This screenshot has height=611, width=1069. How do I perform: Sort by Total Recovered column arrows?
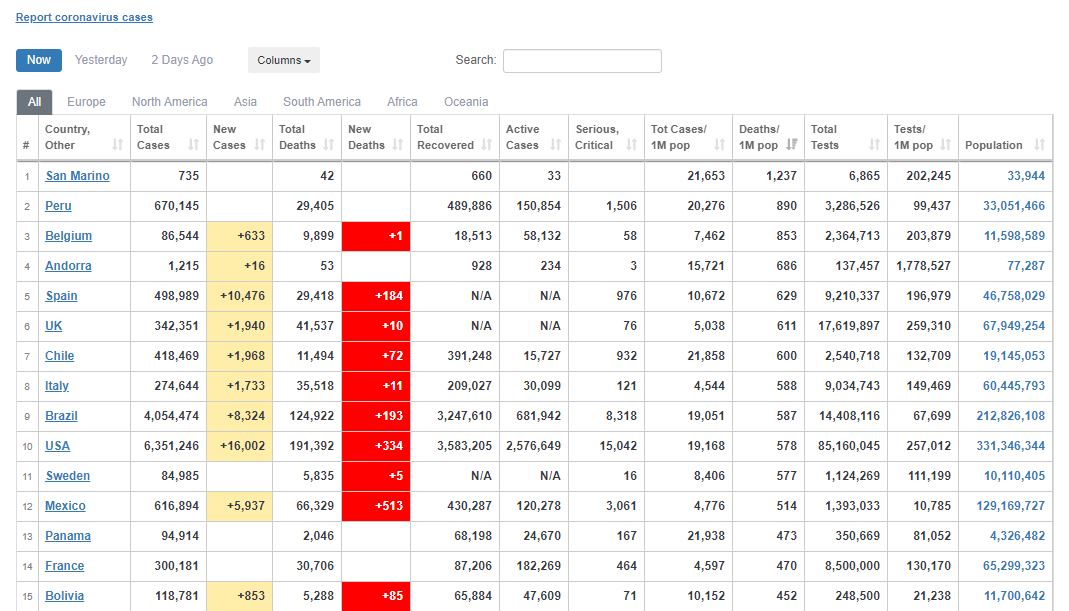tap(487, 145)
